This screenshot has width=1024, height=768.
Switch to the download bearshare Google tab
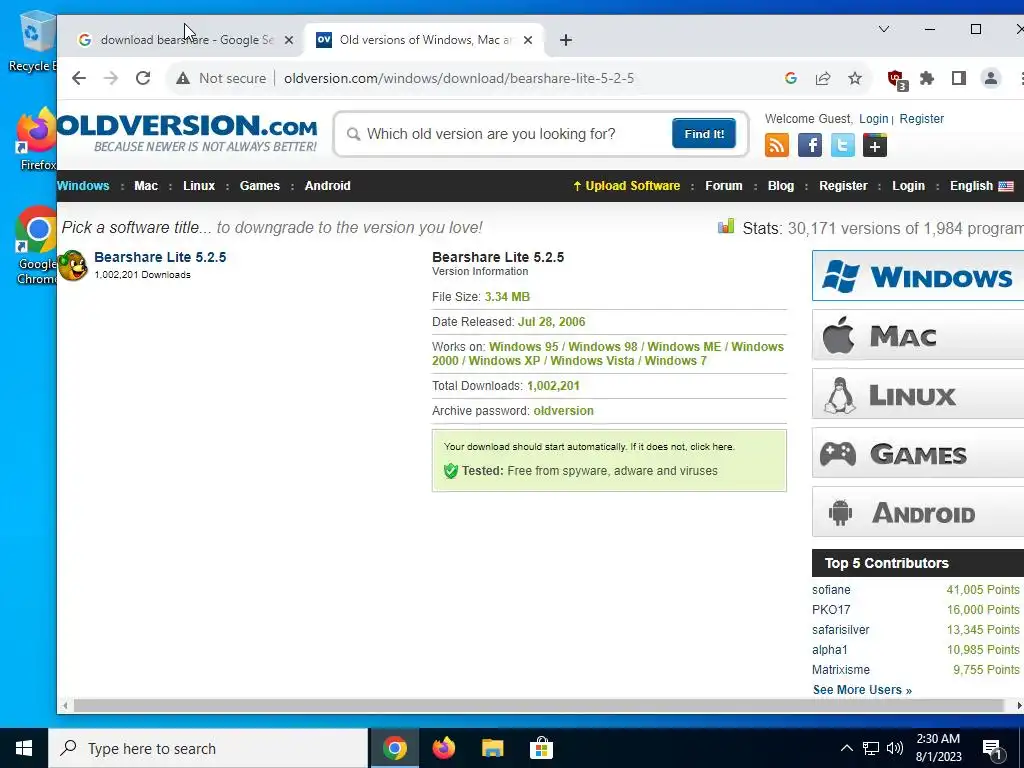click(x=185, y=40)
